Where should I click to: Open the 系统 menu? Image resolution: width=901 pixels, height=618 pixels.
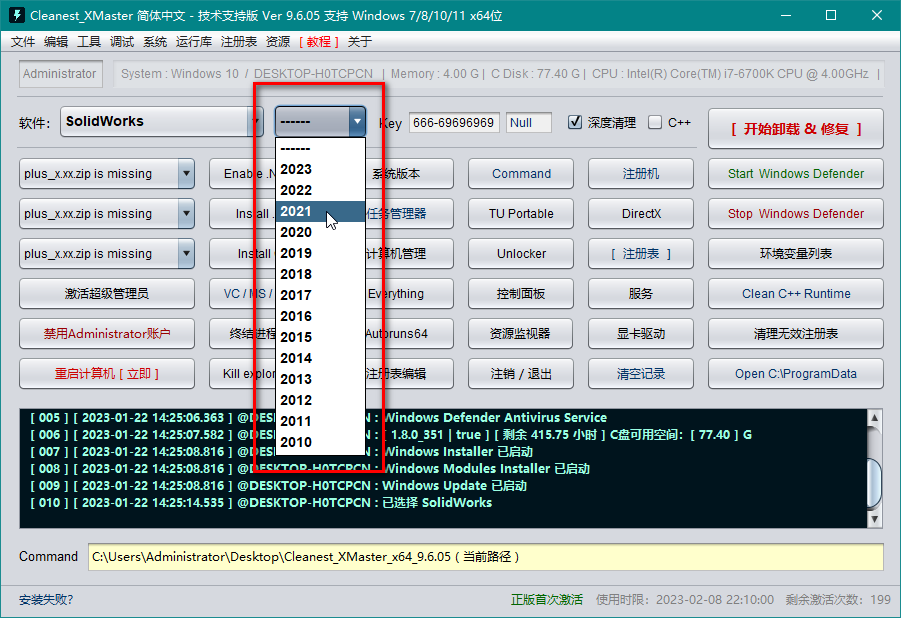tap(155, 41)
